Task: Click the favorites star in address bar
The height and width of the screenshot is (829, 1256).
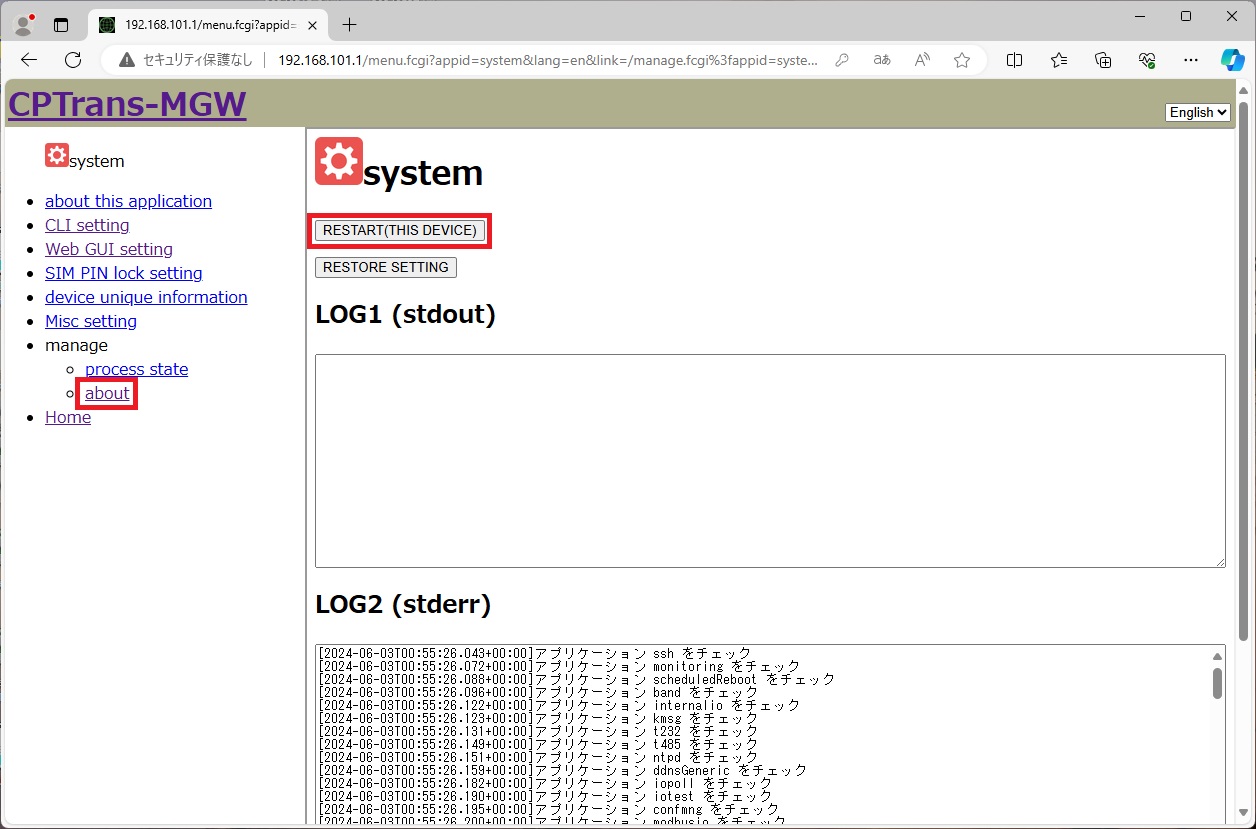Action: (961, 60)
